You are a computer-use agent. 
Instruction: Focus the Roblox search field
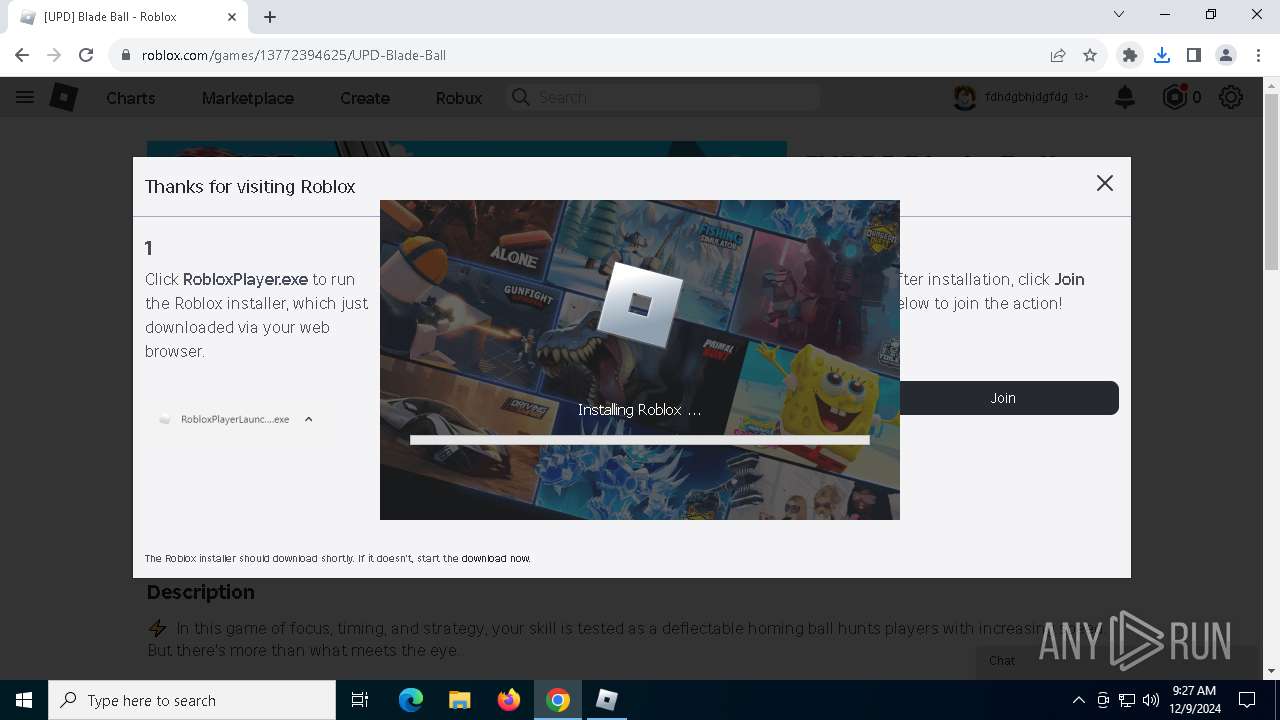click(x=663, y=97)
